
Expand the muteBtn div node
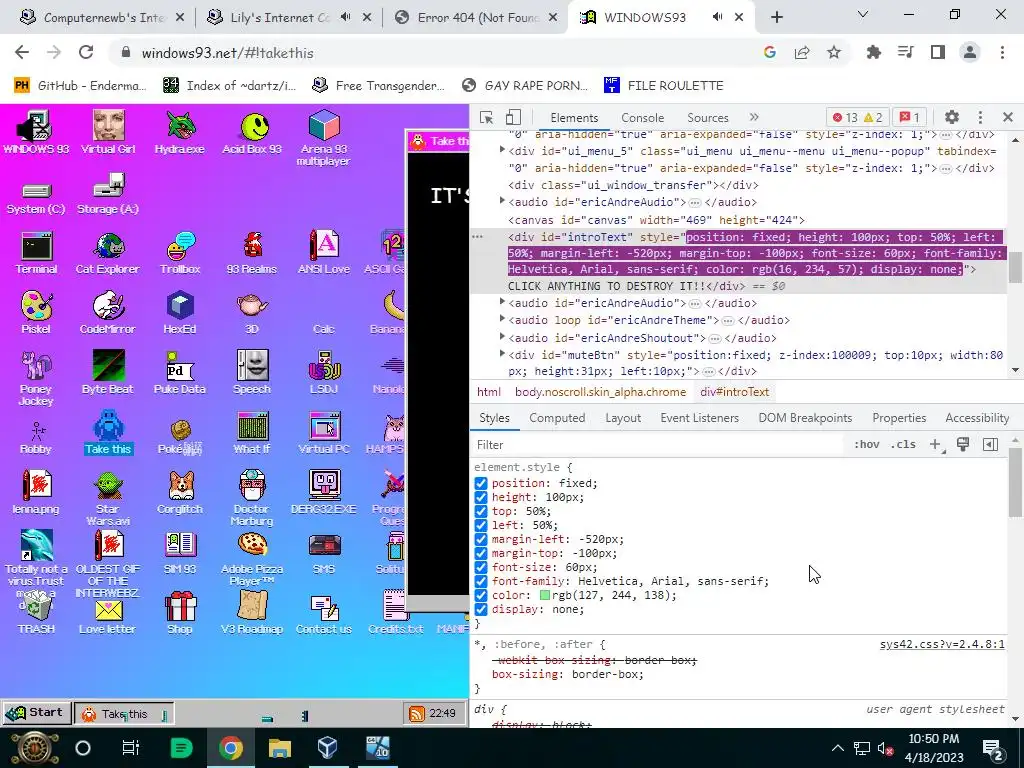pyautogui.click(x=502, y=354)
